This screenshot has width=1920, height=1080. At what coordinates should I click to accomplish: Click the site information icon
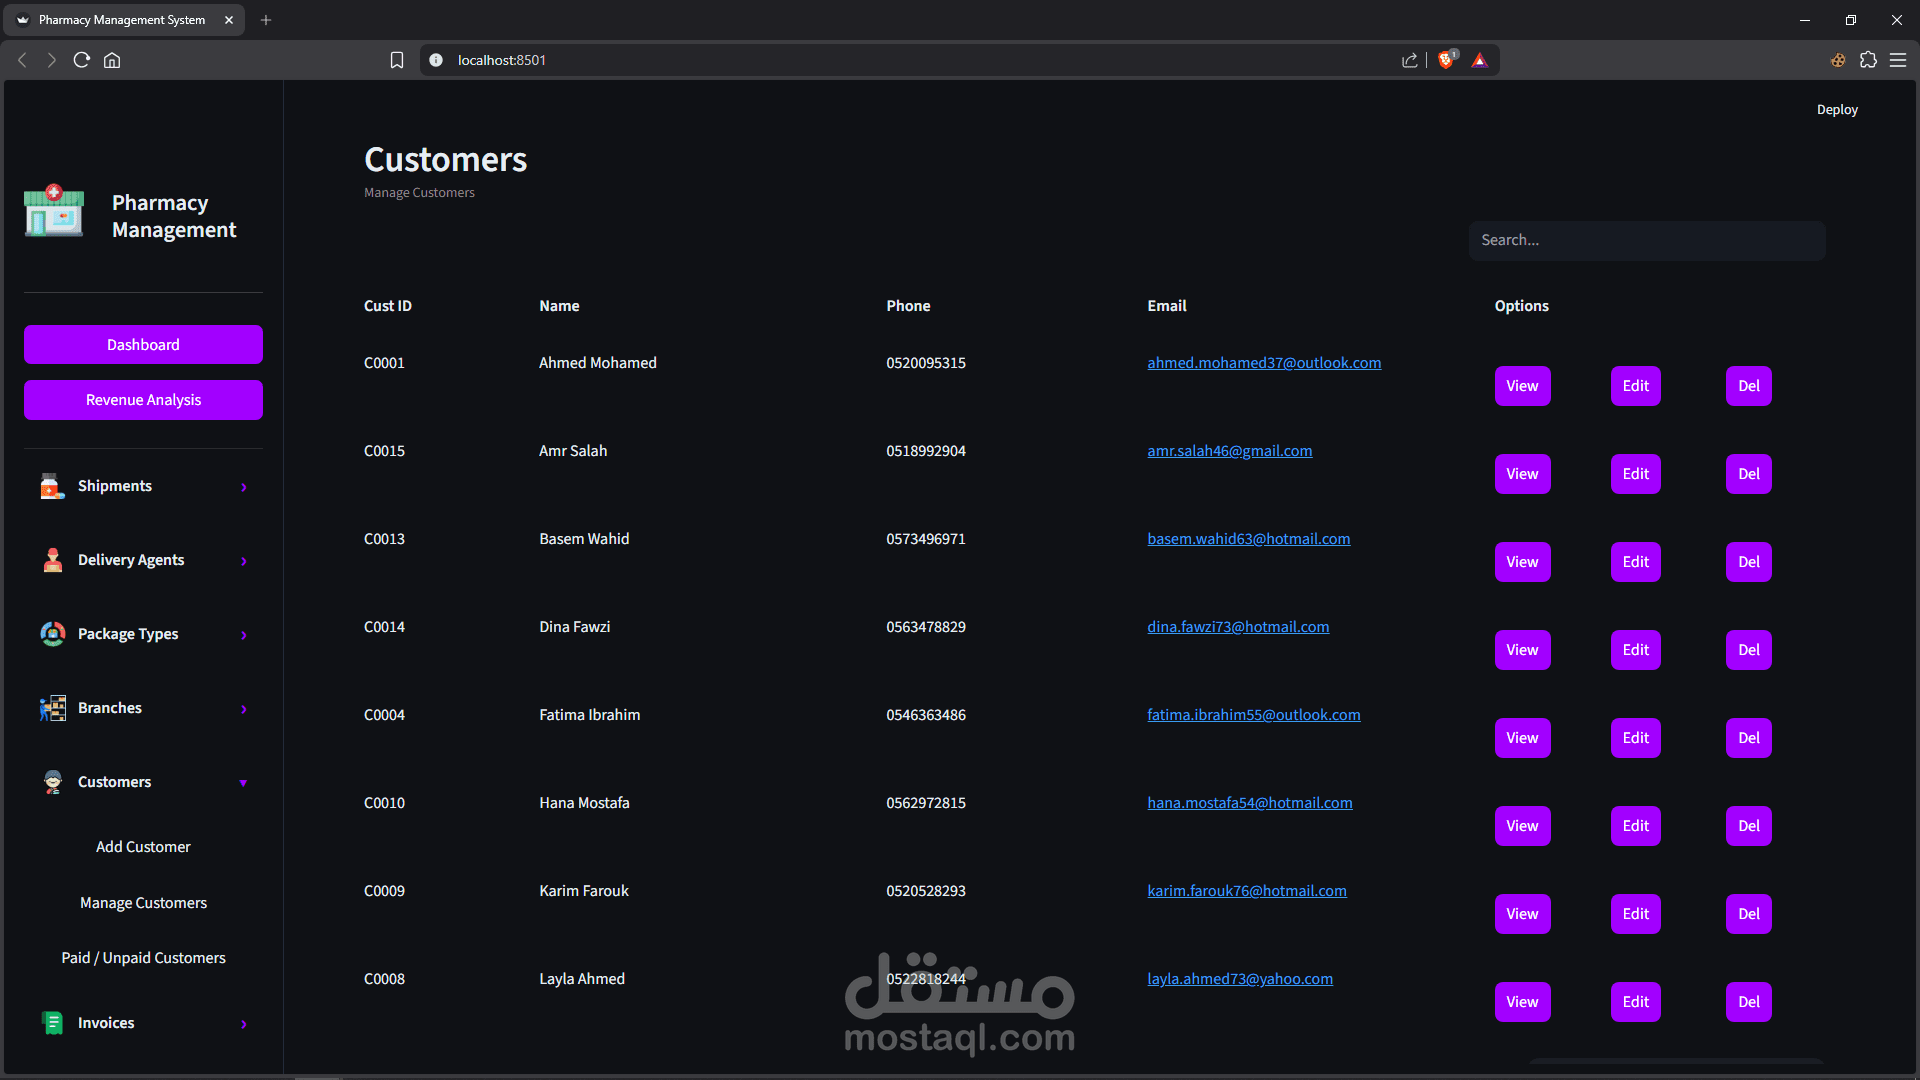[x=436, y=60]
